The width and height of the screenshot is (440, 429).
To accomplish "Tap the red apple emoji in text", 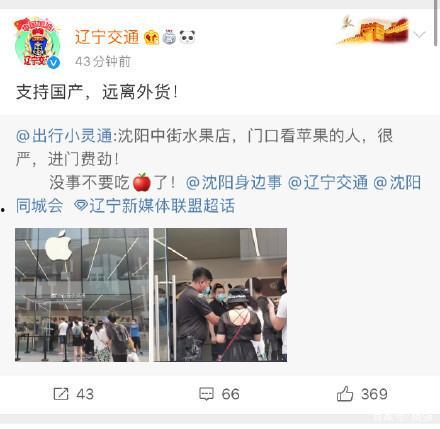I will coord(142,182).
